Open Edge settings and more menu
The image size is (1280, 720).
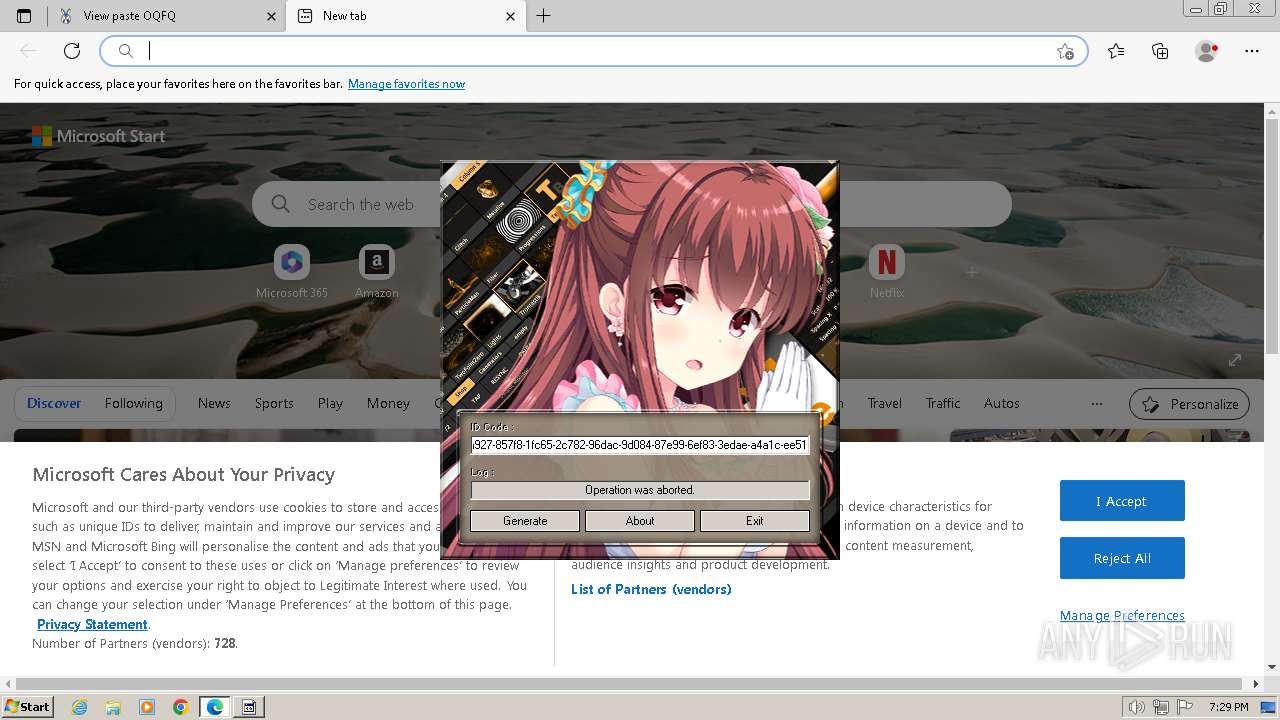coord(1252,51)
